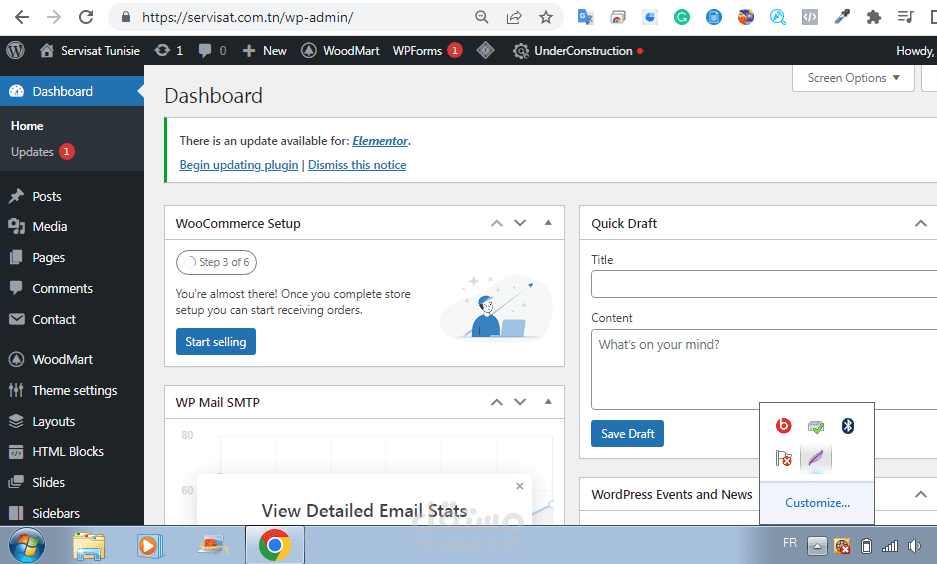Open the Elementor update details link
937x564 pixels.
point(380,141)
